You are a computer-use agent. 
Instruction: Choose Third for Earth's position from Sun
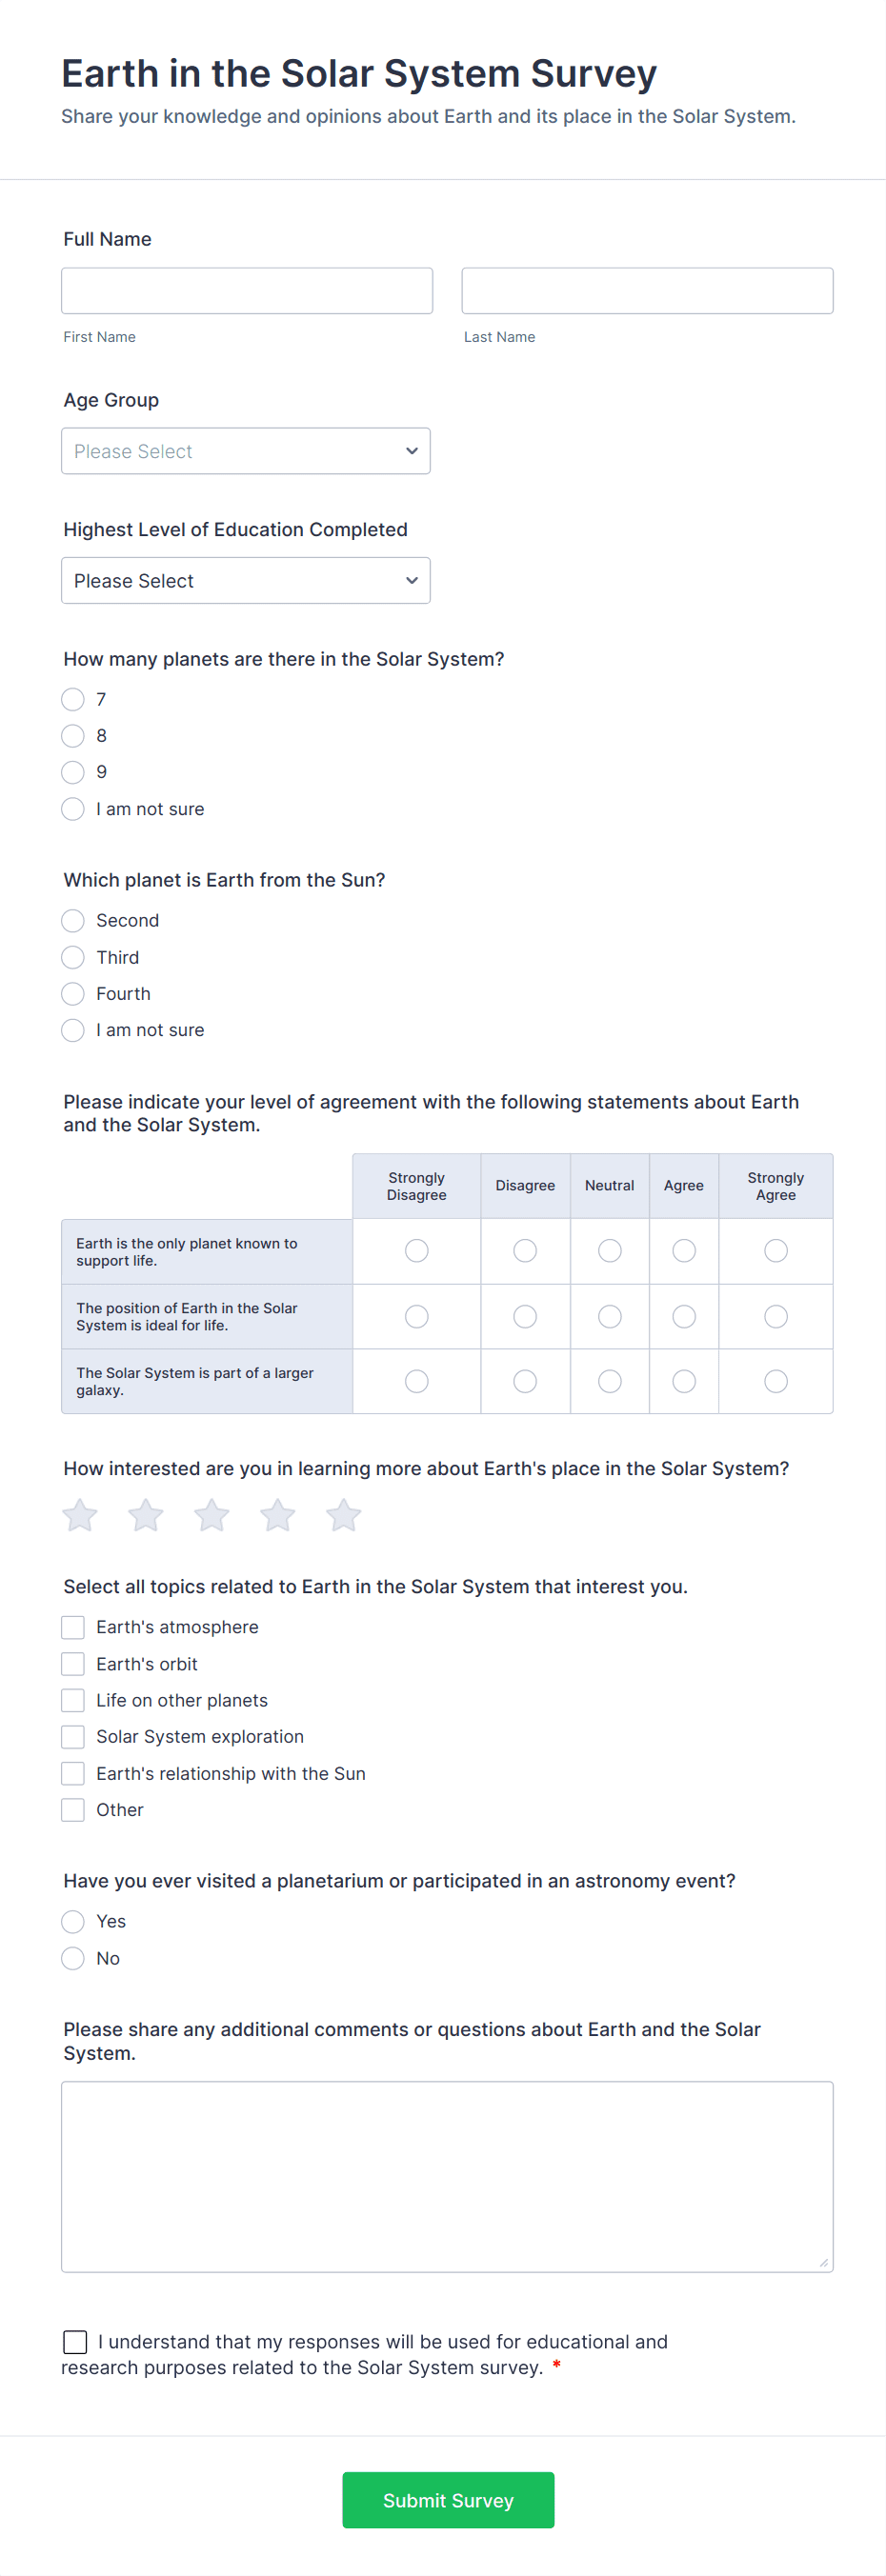pyautogui.click(x=72, y=957)
